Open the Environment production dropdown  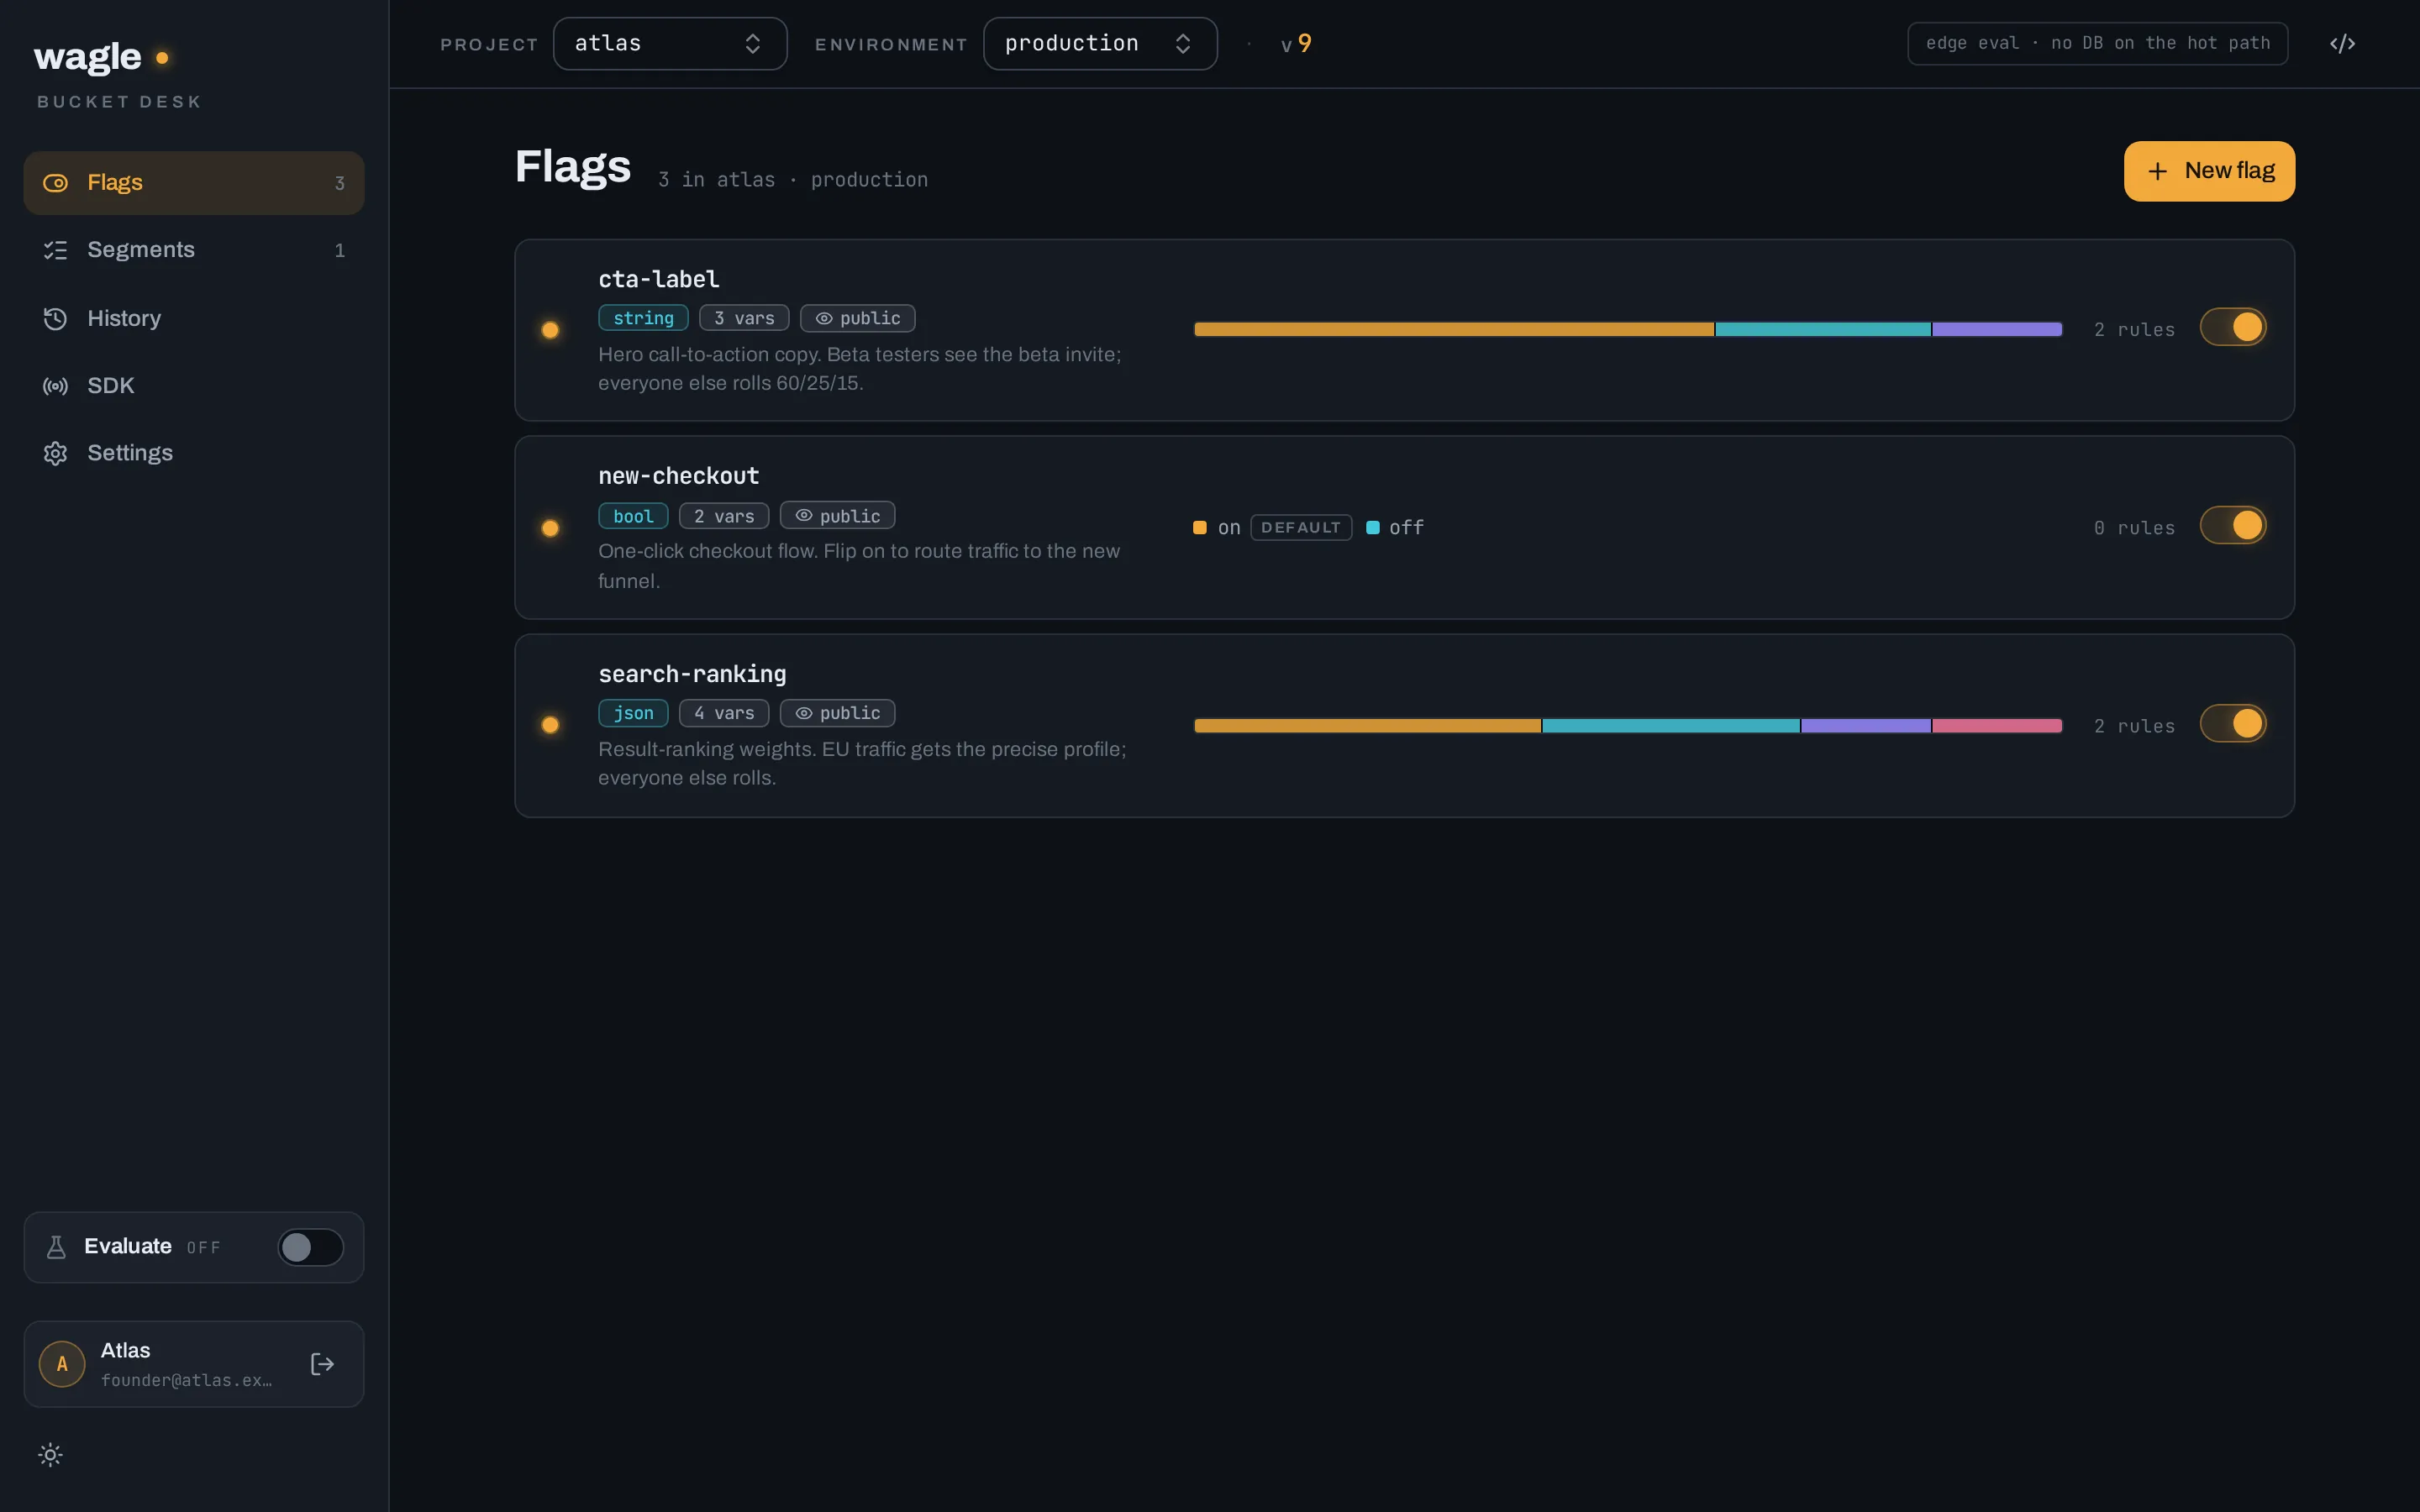(x=1100, y=44)
